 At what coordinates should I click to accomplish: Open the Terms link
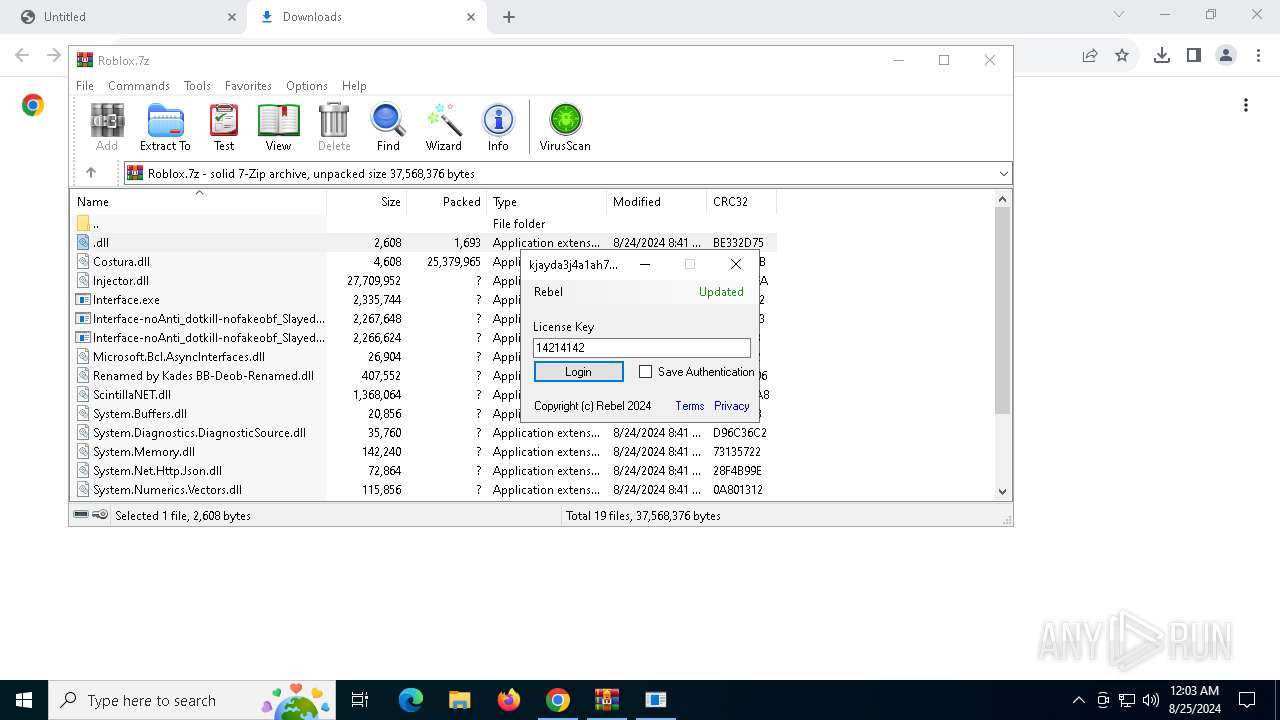[690, 406]
